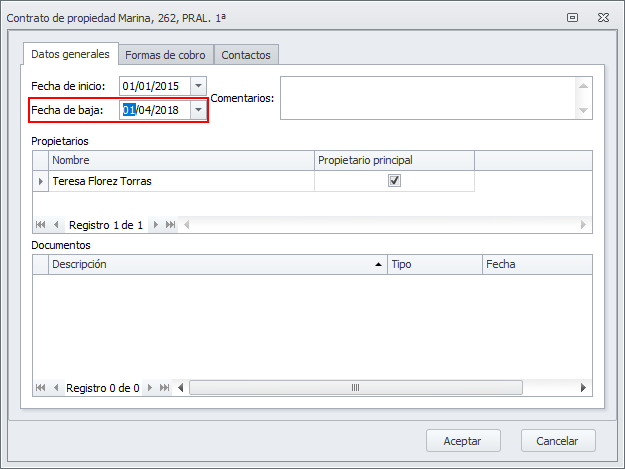Image resolution: width=625 pixels, height=469 pixels.
Task: Go to last record in Propietarios navigator
Action: 170,225
